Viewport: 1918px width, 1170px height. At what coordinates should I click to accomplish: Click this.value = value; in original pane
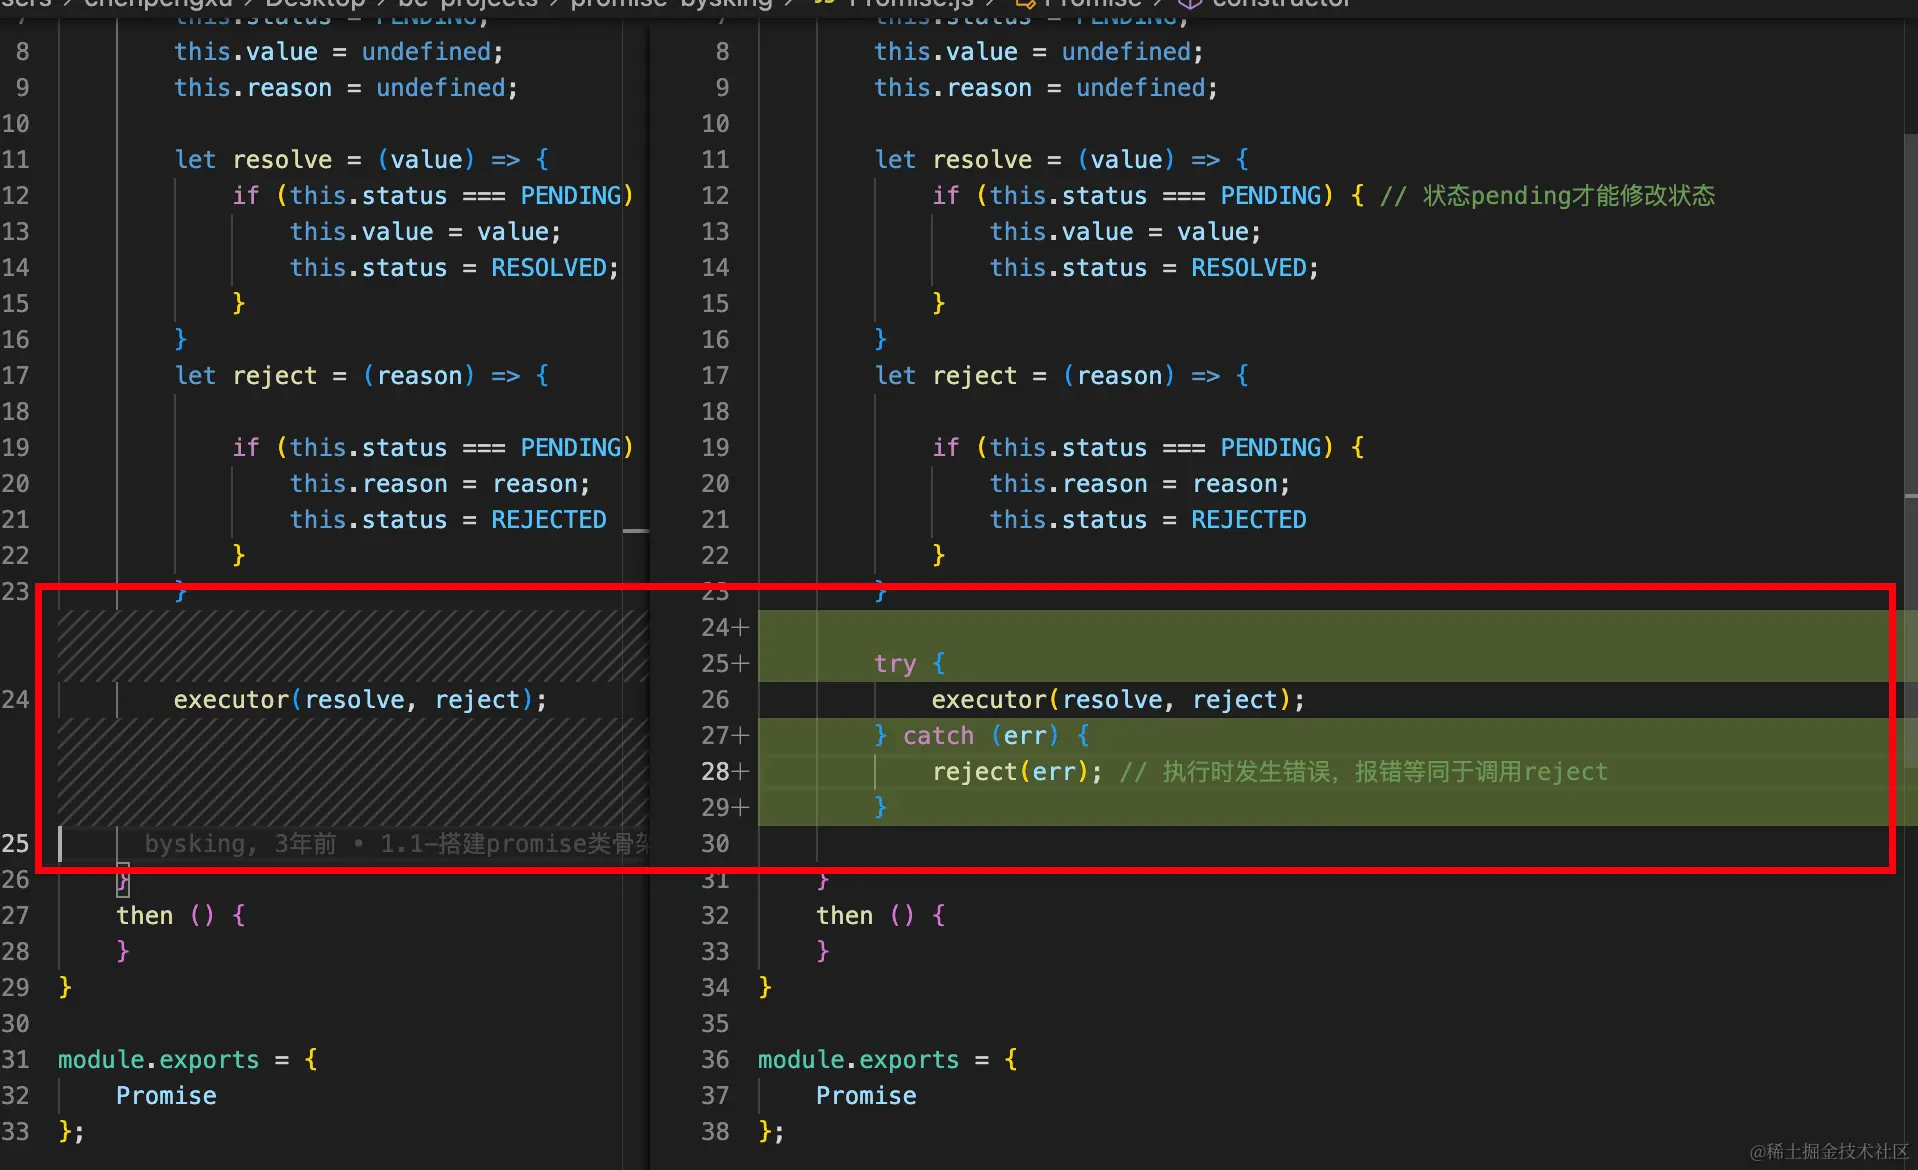pos(425,231)
